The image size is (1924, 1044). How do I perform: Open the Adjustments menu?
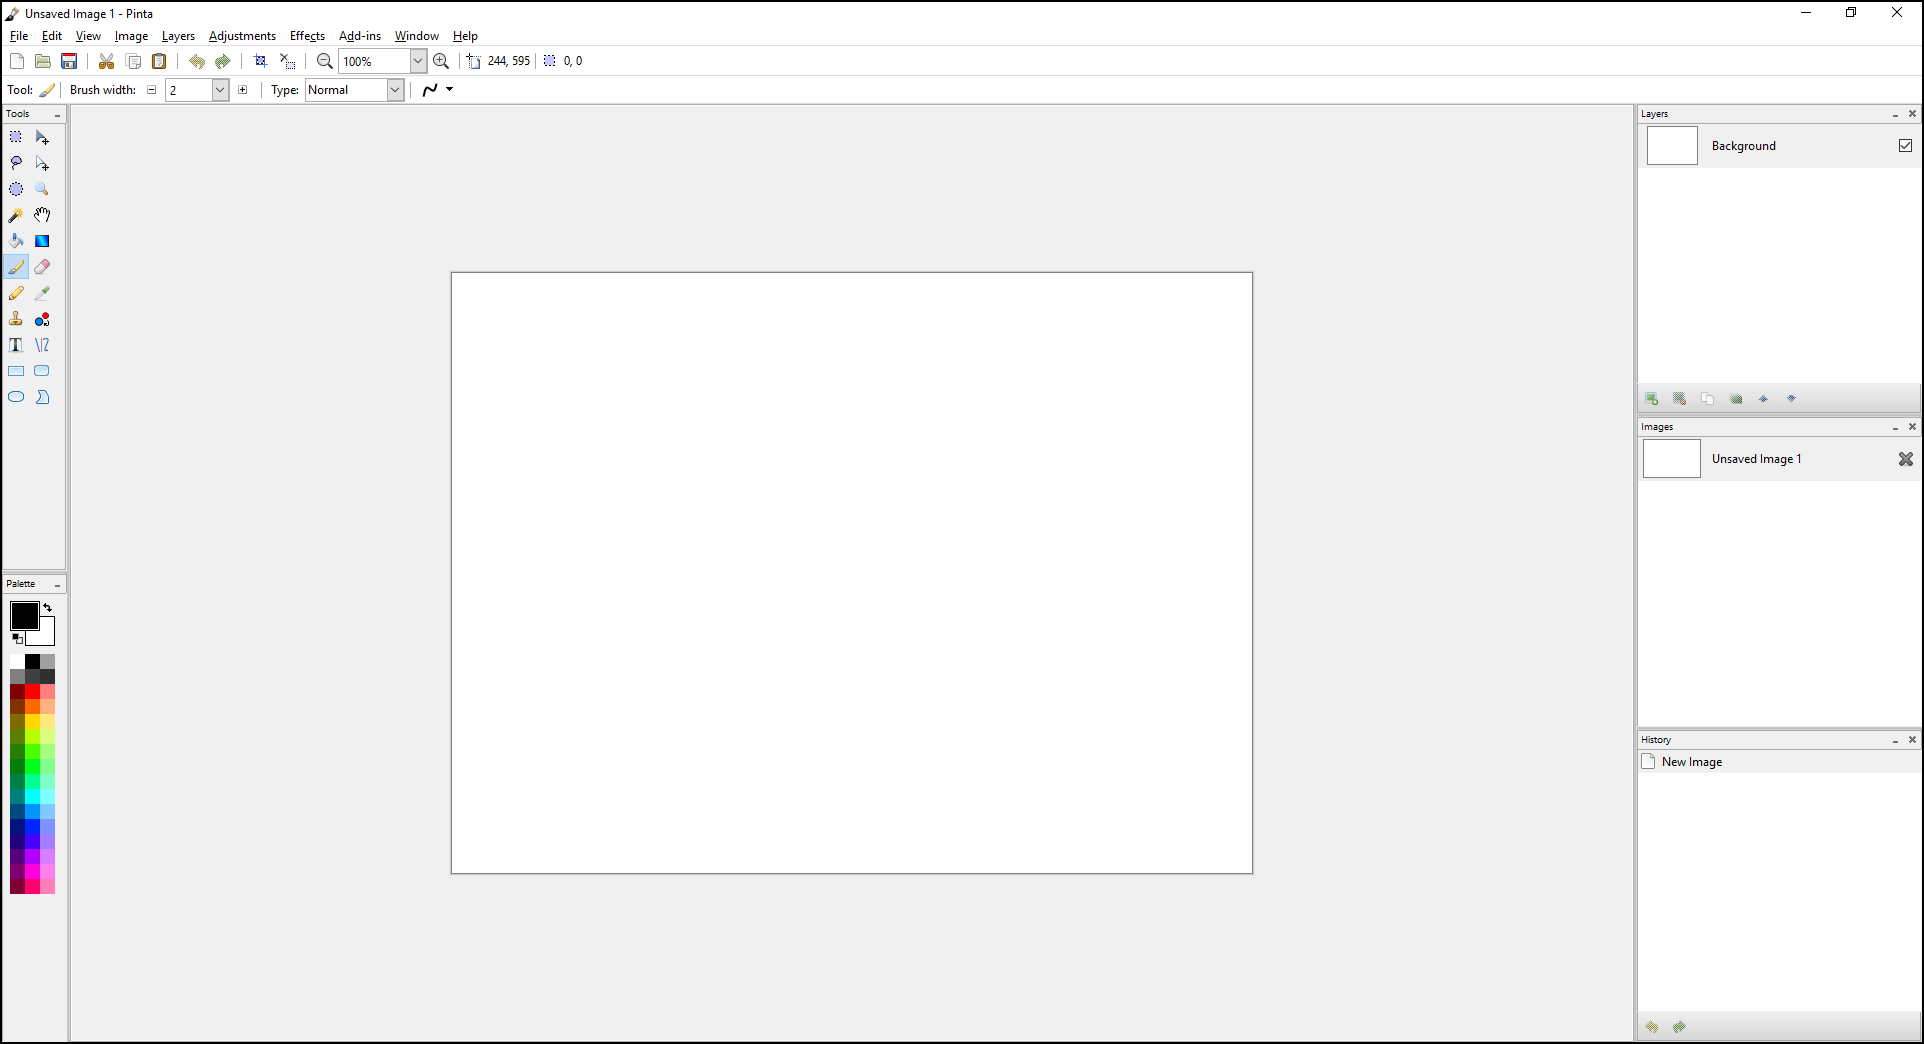[242, 36]
